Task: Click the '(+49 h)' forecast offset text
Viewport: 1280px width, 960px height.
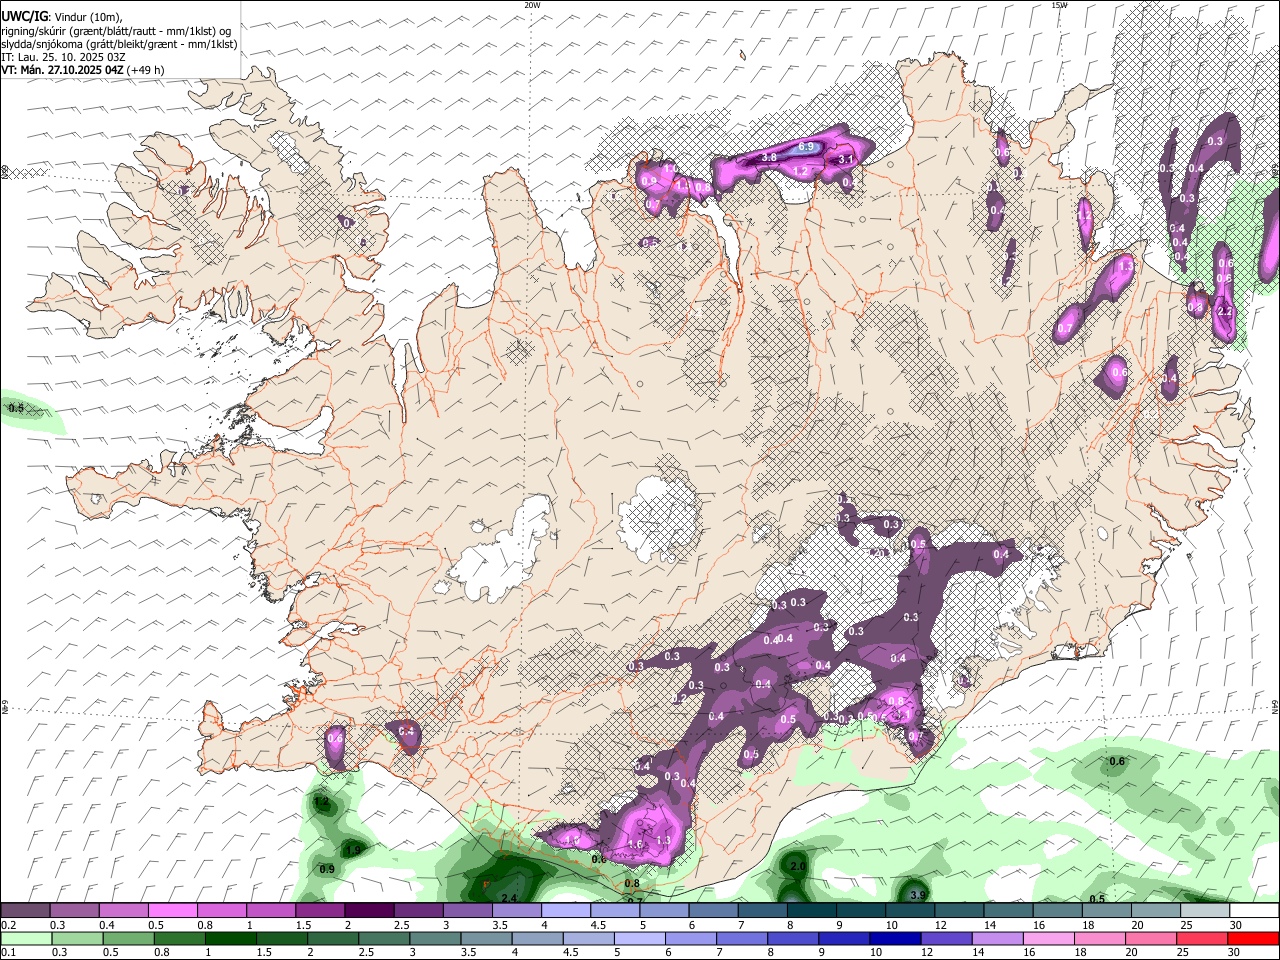Action: (x=146, y=70)
